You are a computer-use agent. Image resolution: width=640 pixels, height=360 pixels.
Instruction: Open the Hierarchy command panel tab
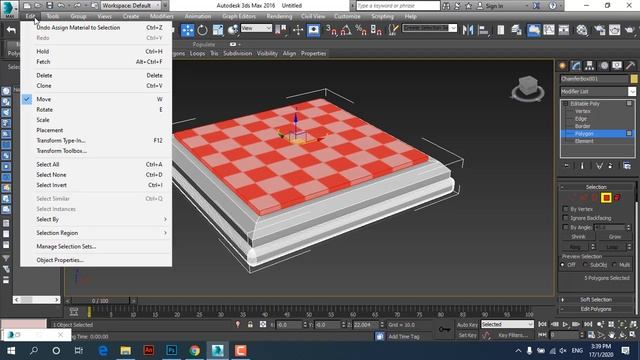point(589,66)
